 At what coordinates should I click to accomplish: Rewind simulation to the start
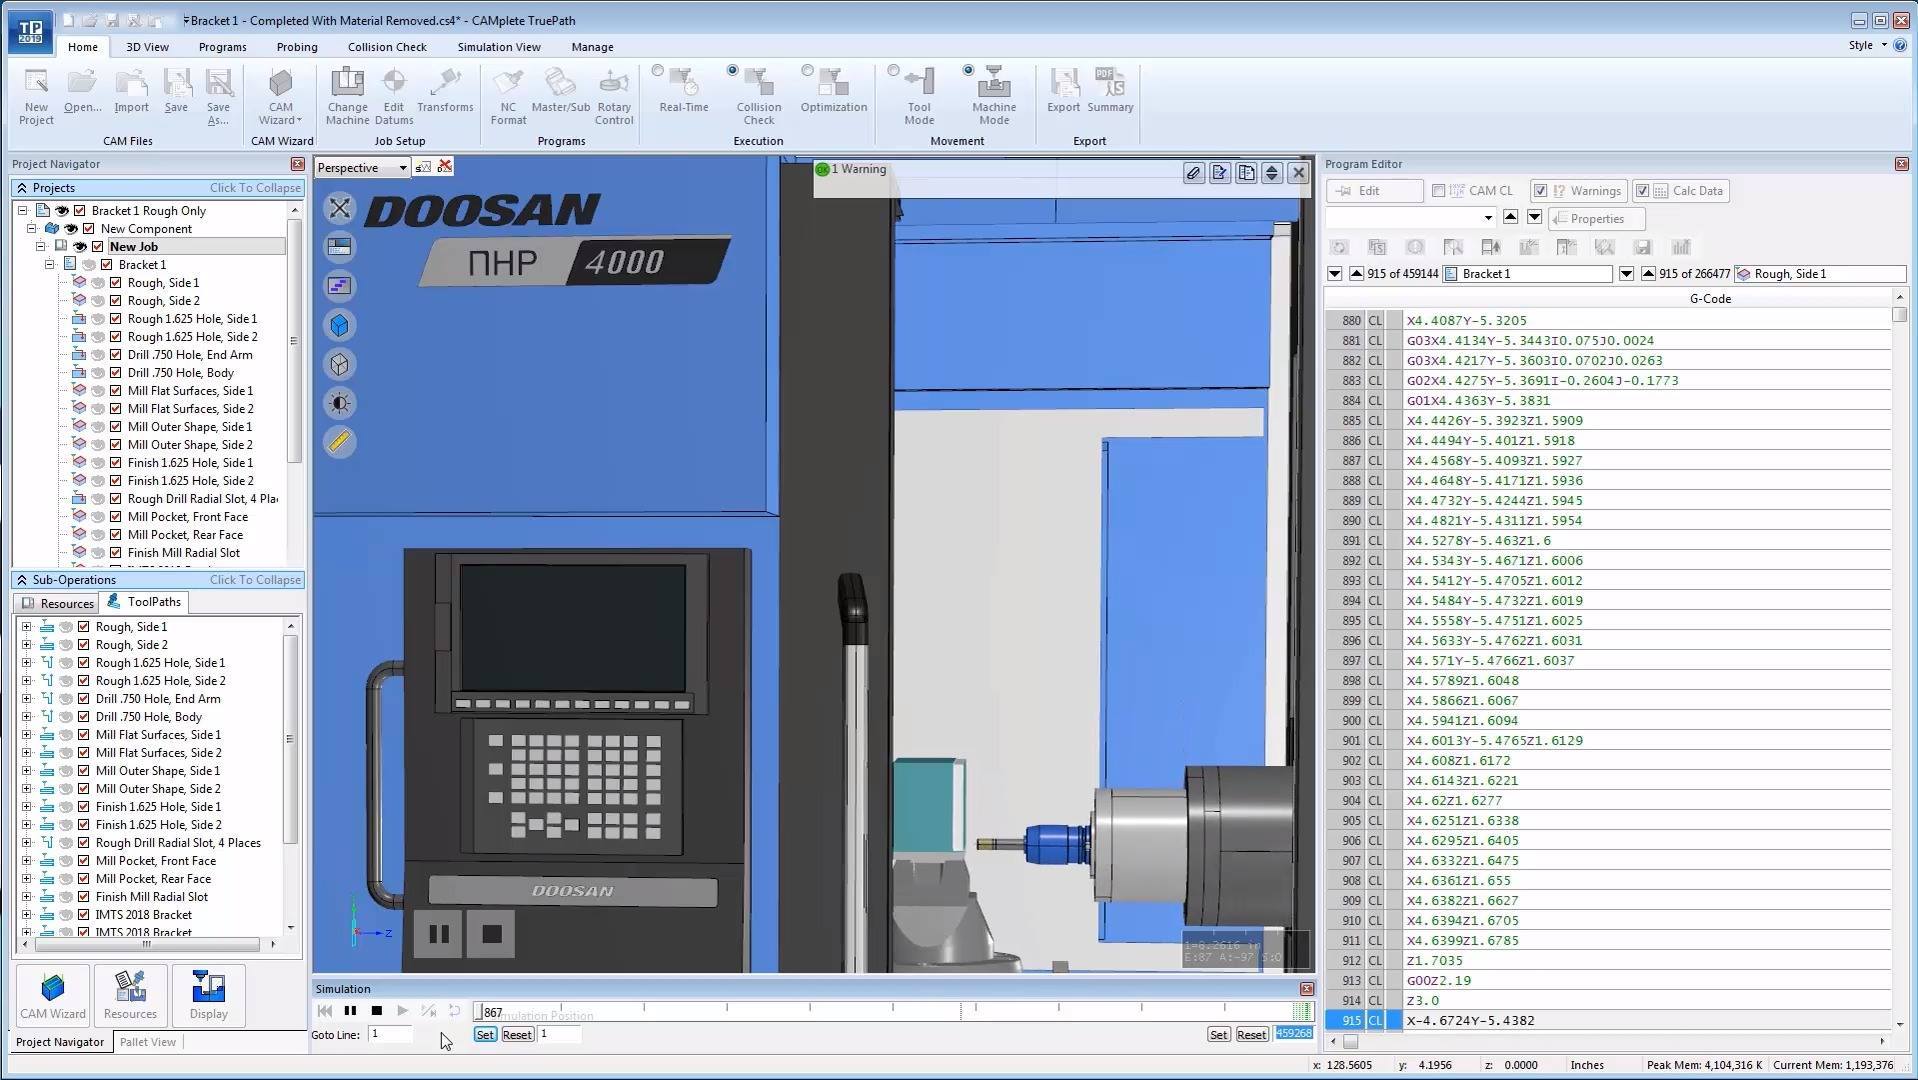pos(324,1011)
